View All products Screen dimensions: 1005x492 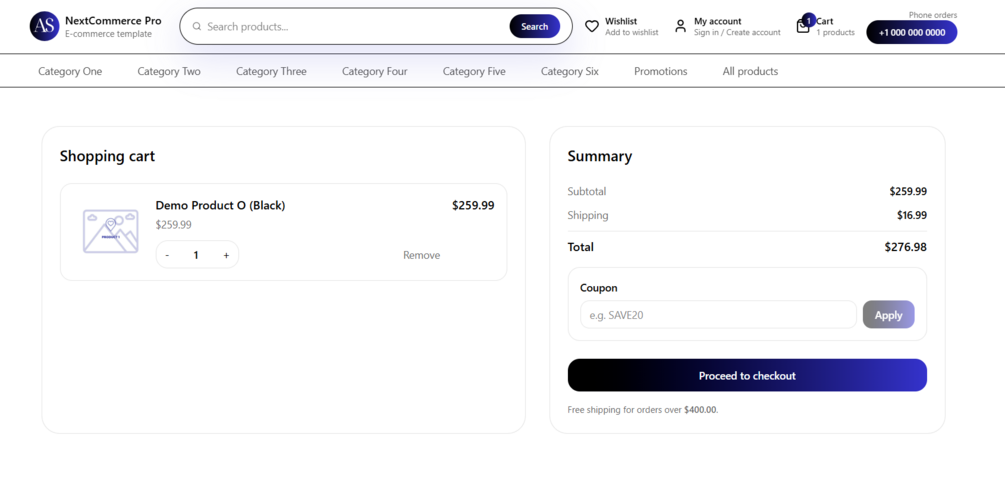coord(750,71)
